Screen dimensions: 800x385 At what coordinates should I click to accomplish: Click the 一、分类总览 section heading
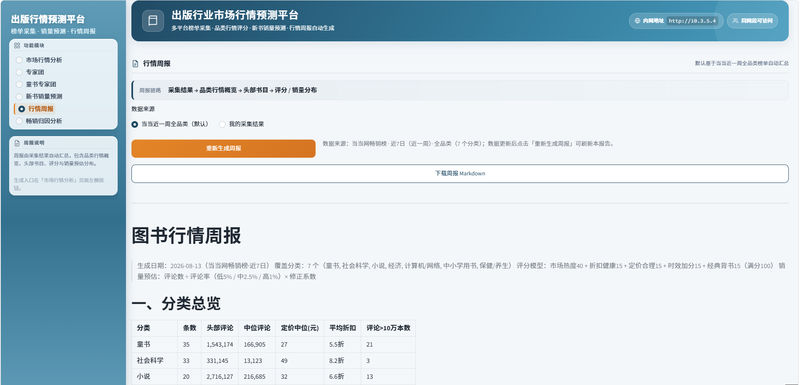pos(176,304)
